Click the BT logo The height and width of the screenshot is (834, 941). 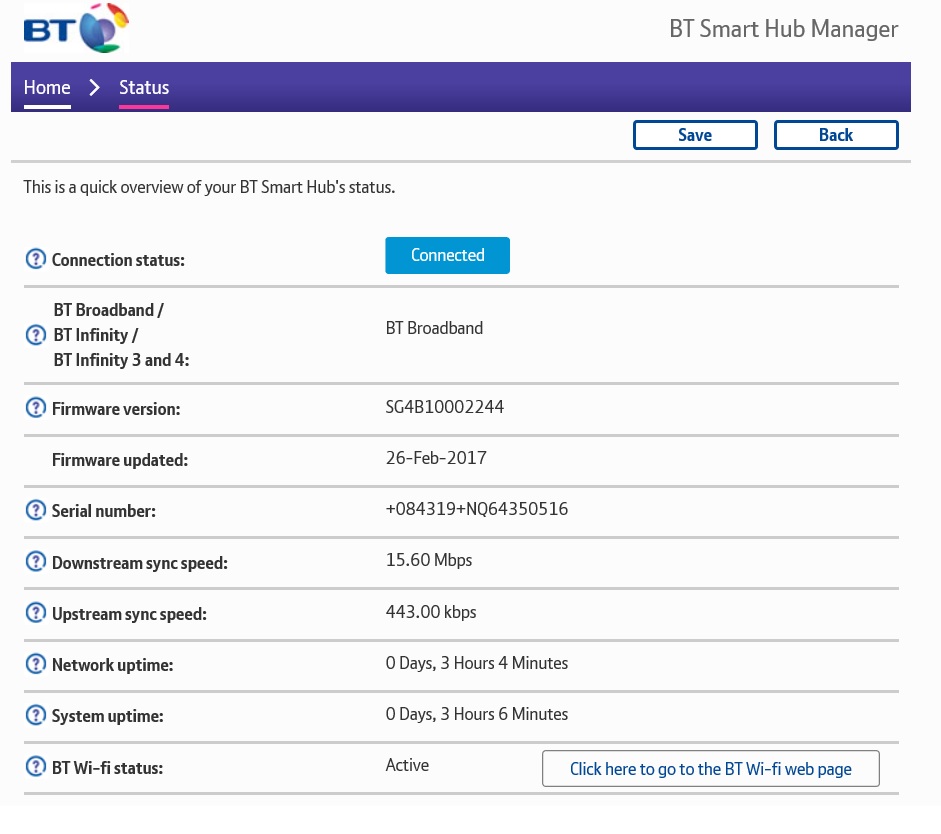click(x=76, y=29)
